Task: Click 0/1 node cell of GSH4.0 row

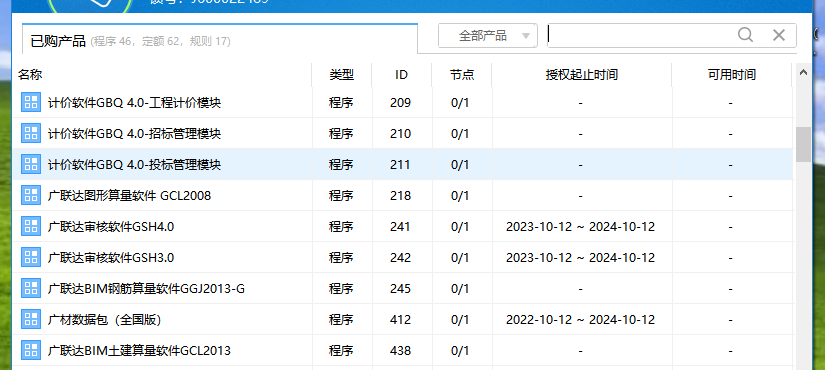Action: (460, 227)
